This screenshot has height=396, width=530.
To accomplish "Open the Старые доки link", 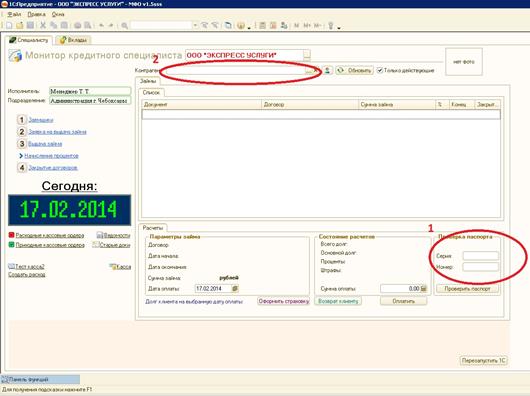I will coord(115,245).
